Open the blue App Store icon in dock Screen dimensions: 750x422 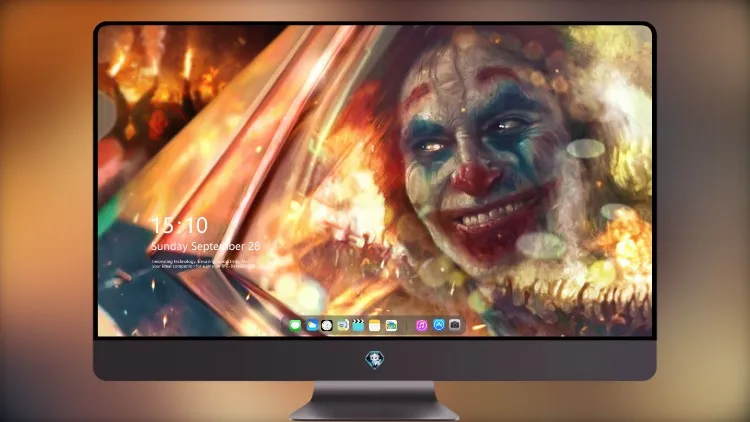[439, 325]
